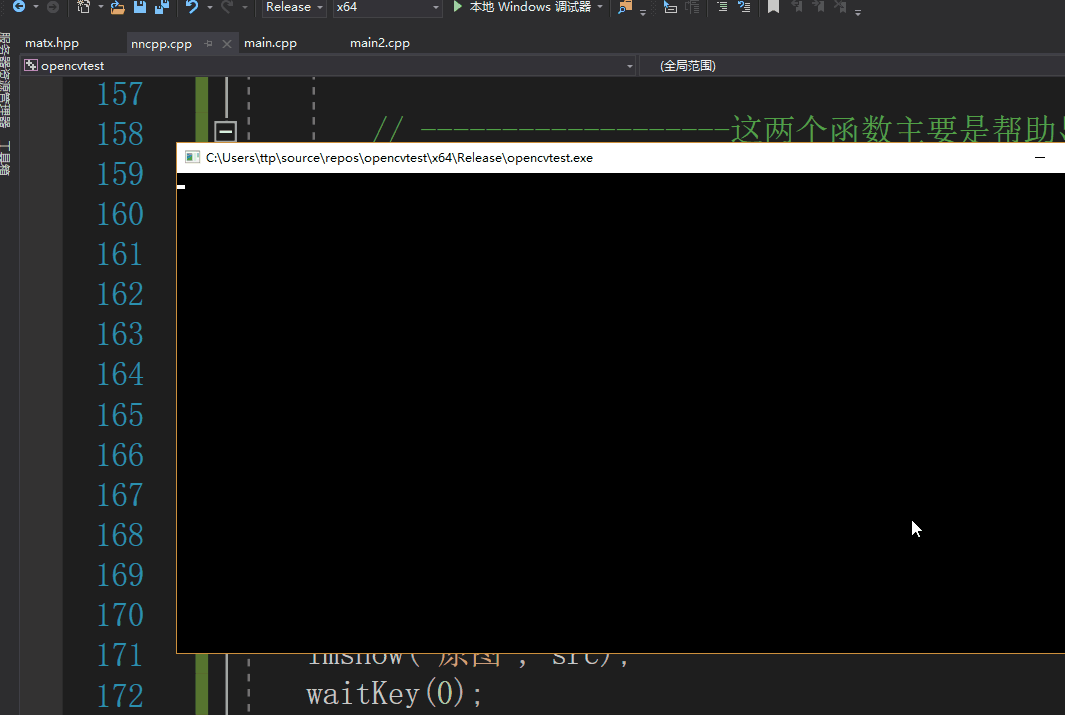Viewport: 1065px width, 715px height.
Task: Click the blue cursor selection toolbar icon
Action: [670, 7]
